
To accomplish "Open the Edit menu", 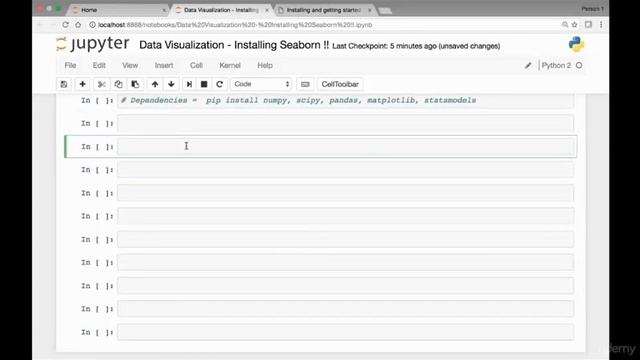I will [x=99, y=65].
